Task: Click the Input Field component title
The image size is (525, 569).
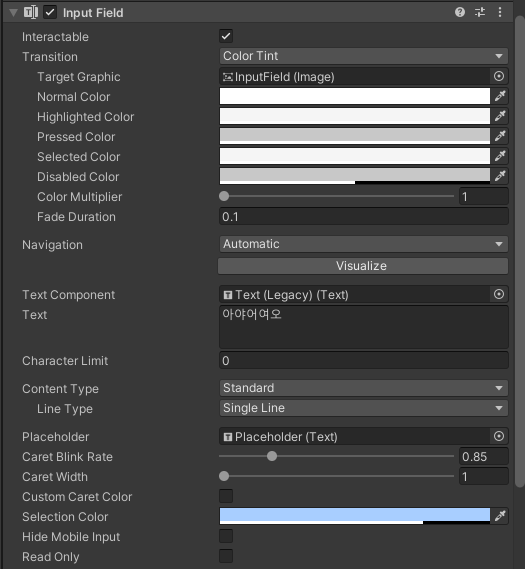Action: 93,13
